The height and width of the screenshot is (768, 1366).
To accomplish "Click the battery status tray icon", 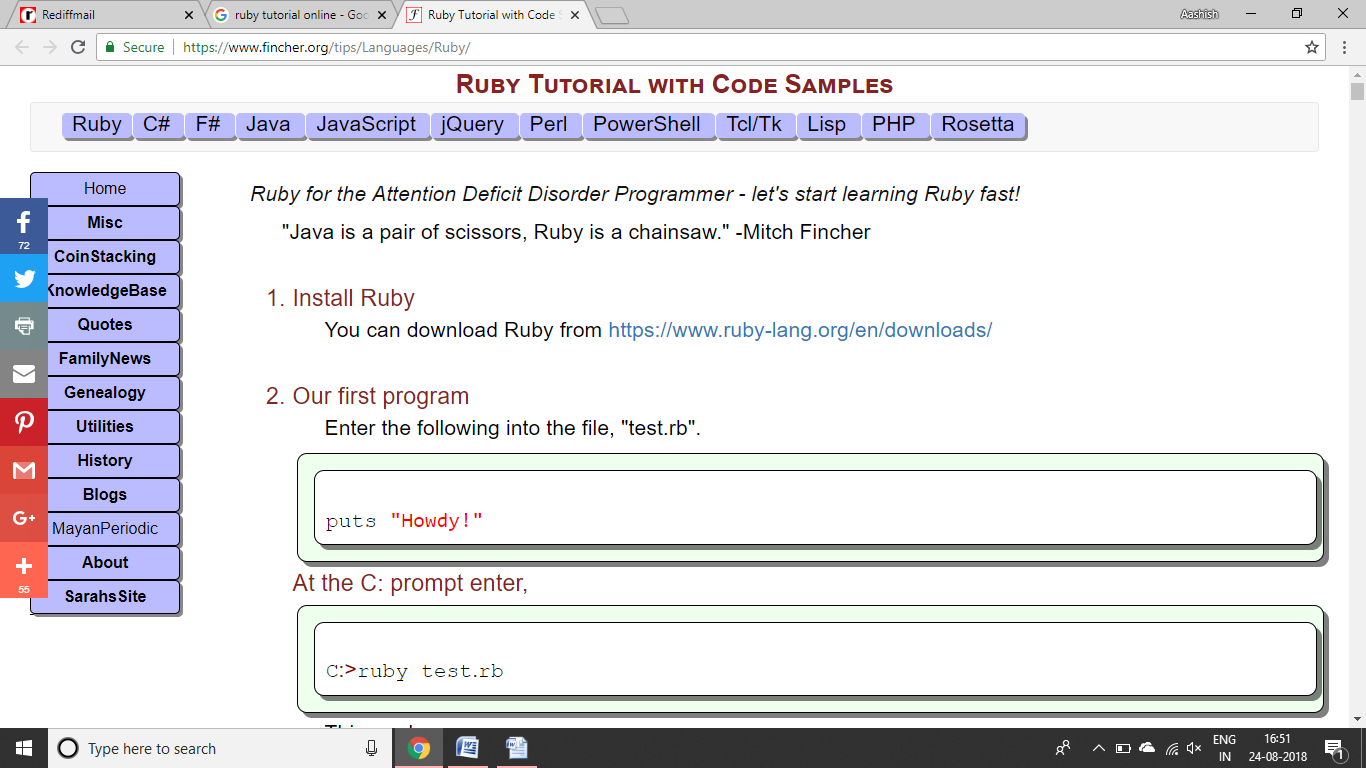I will tap(1122, 748).
